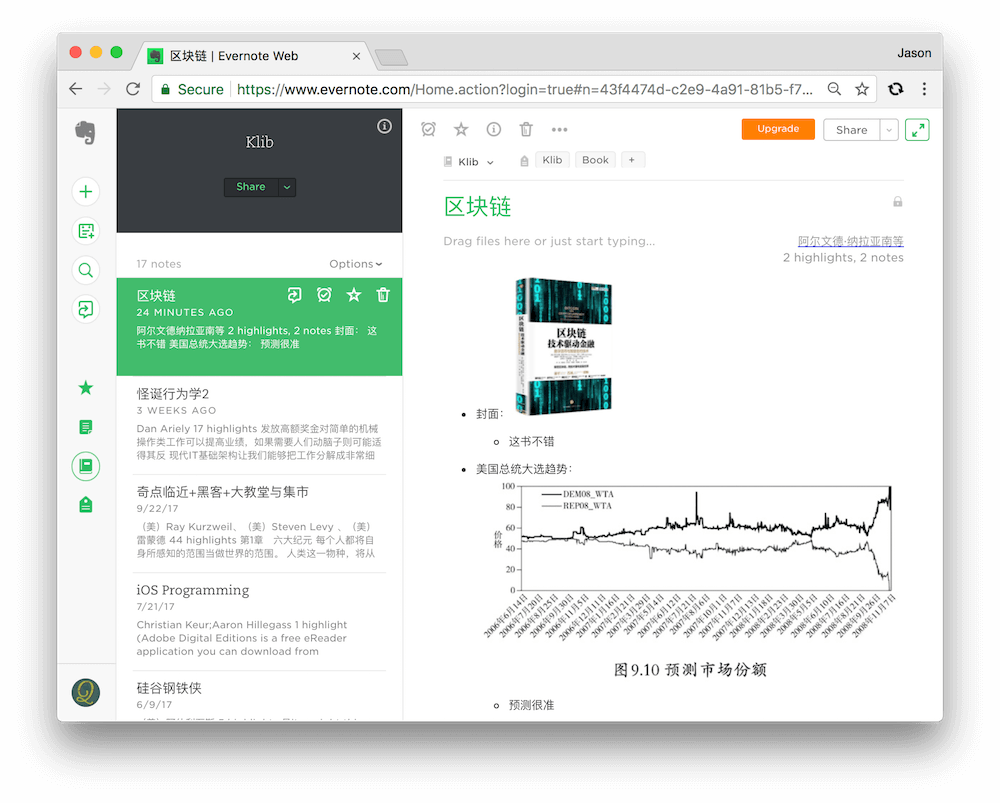Add a new tag with plus
Screen dimensions: 1000x803
pyautogui.click(x=631, y=160)
